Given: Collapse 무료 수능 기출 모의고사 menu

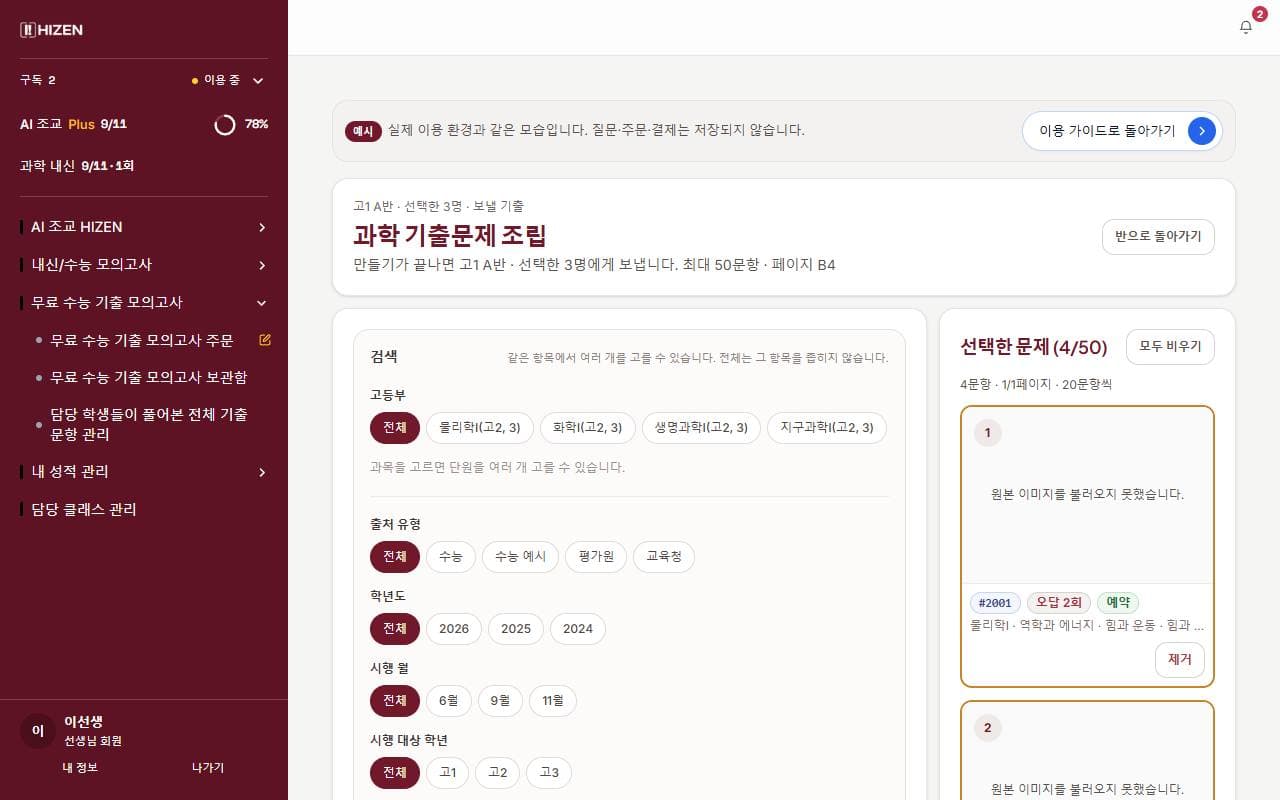Looking at the screenshot, I should [x=144, y=303].
